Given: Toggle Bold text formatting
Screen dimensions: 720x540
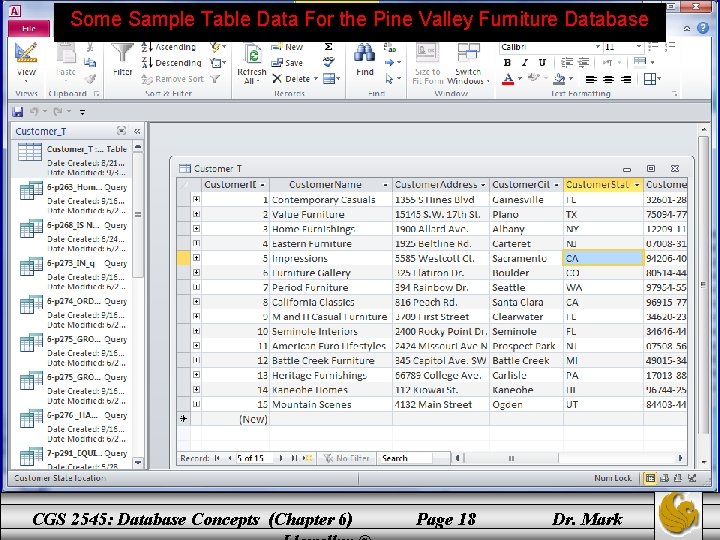Looking at the screenshot, I should click(x=507, y=62).
